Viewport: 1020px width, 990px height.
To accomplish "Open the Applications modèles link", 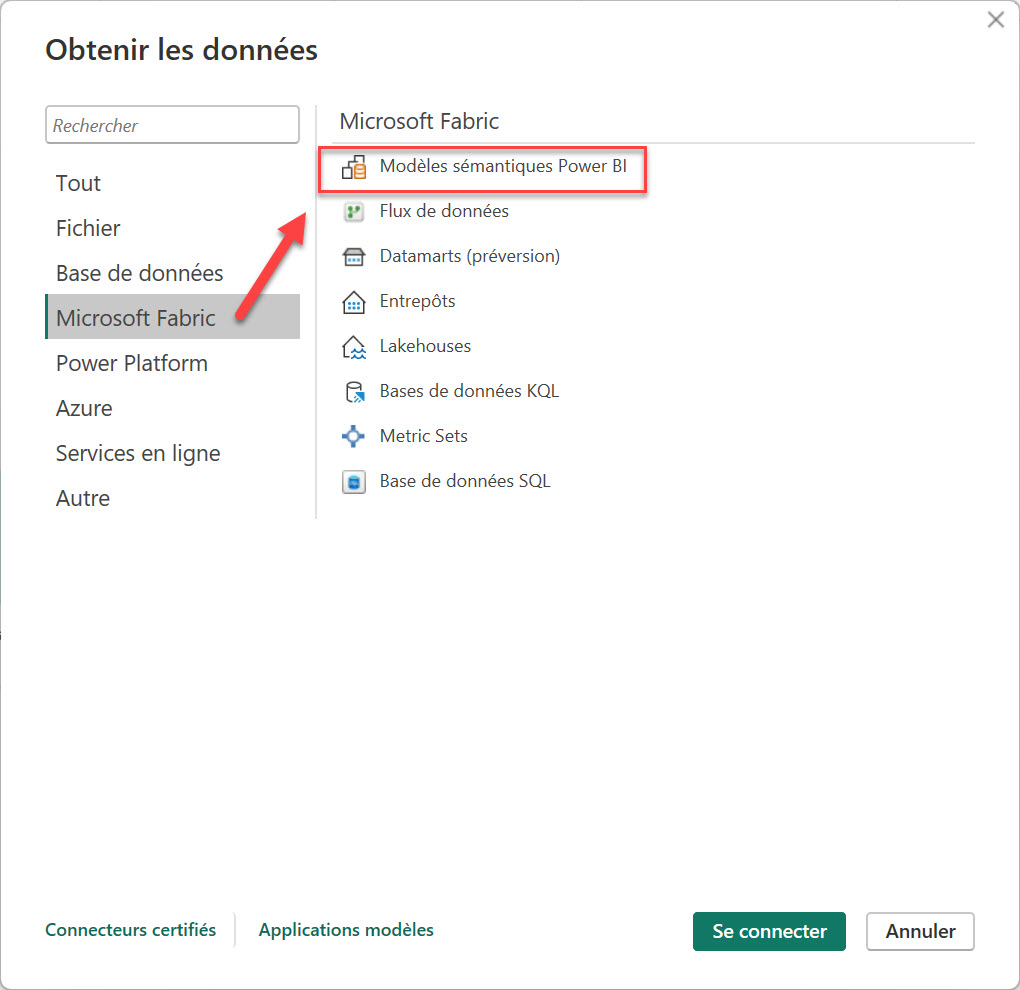I will (346, 930).
